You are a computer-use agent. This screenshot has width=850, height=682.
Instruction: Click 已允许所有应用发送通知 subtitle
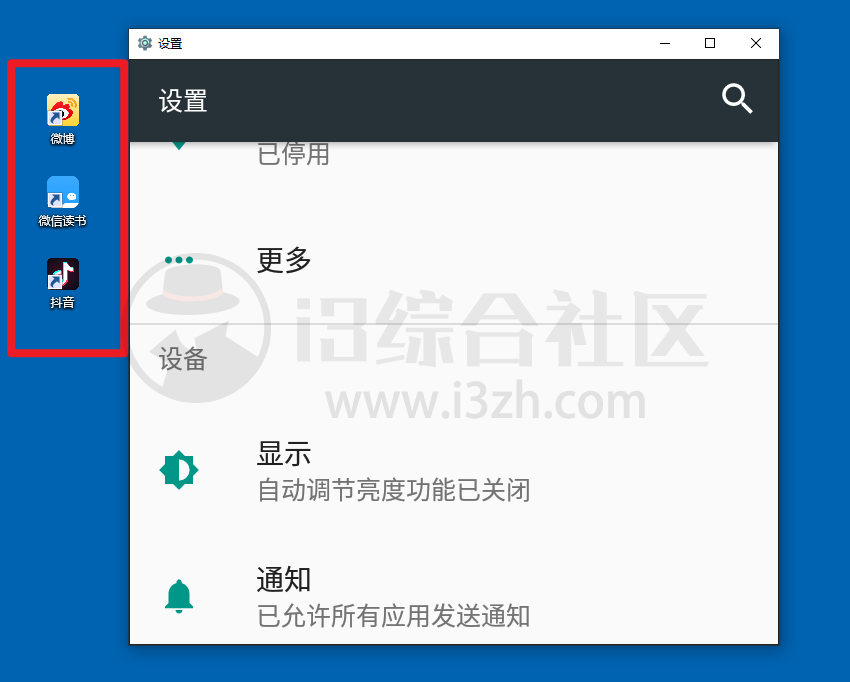(393, 616)
